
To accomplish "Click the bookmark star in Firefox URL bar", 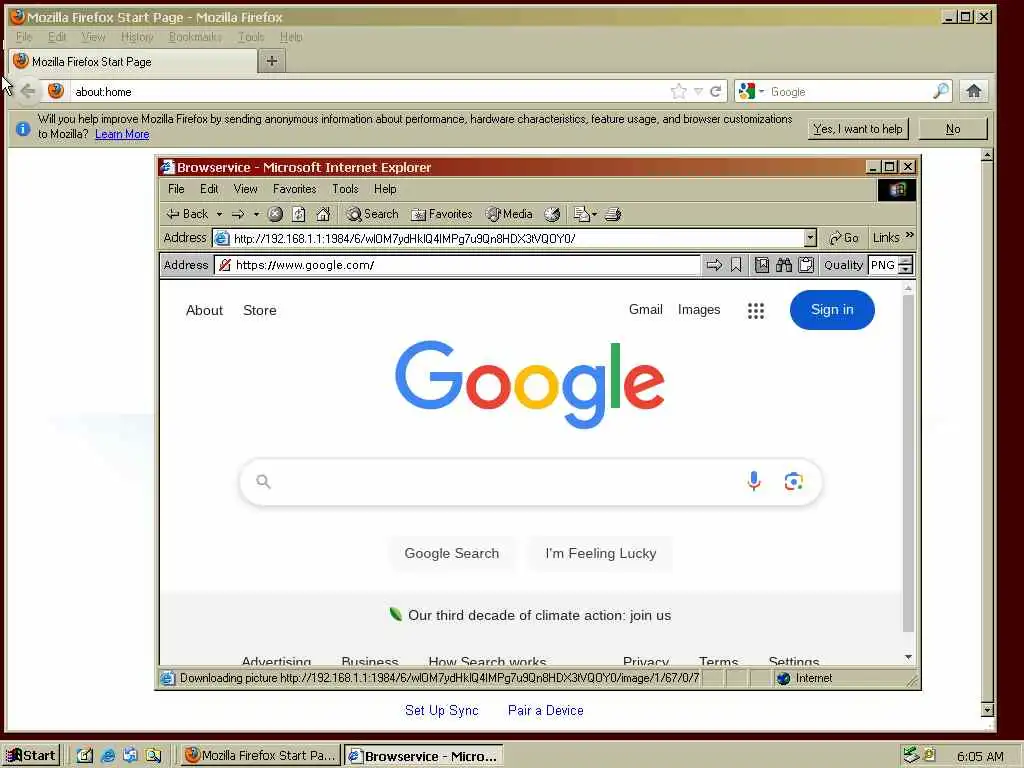I will (679, 91).
